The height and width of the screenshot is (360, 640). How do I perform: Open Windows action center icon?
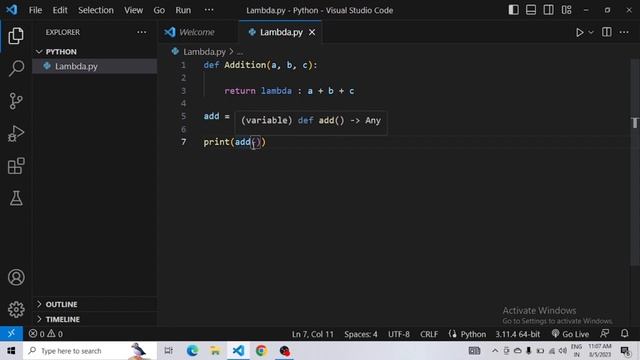pos(626,351)
